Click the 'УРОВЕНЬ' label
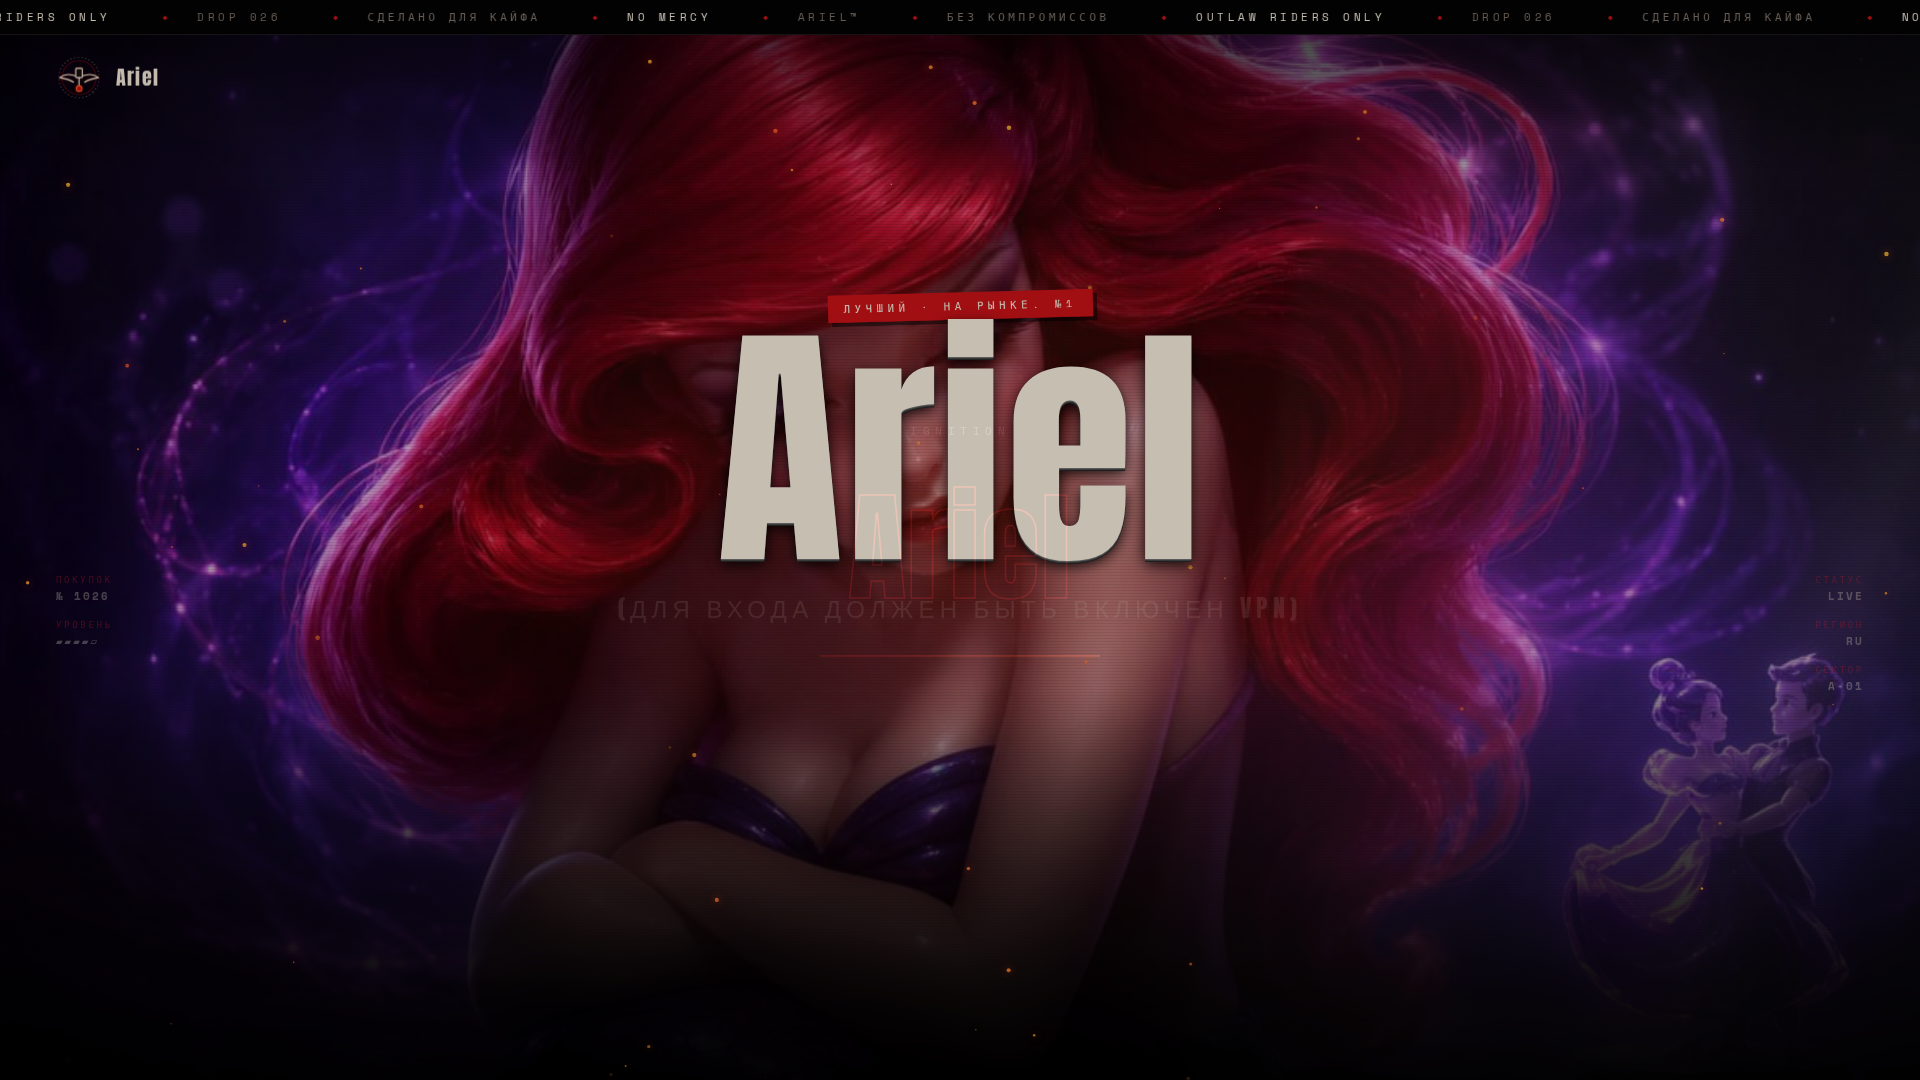 tap(84, 625)
